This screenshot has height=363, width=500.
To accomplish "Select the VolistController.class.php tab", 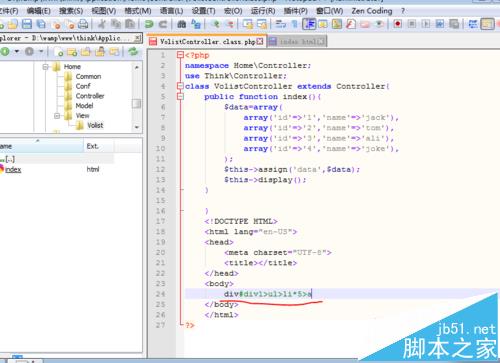I will [207, 42].
